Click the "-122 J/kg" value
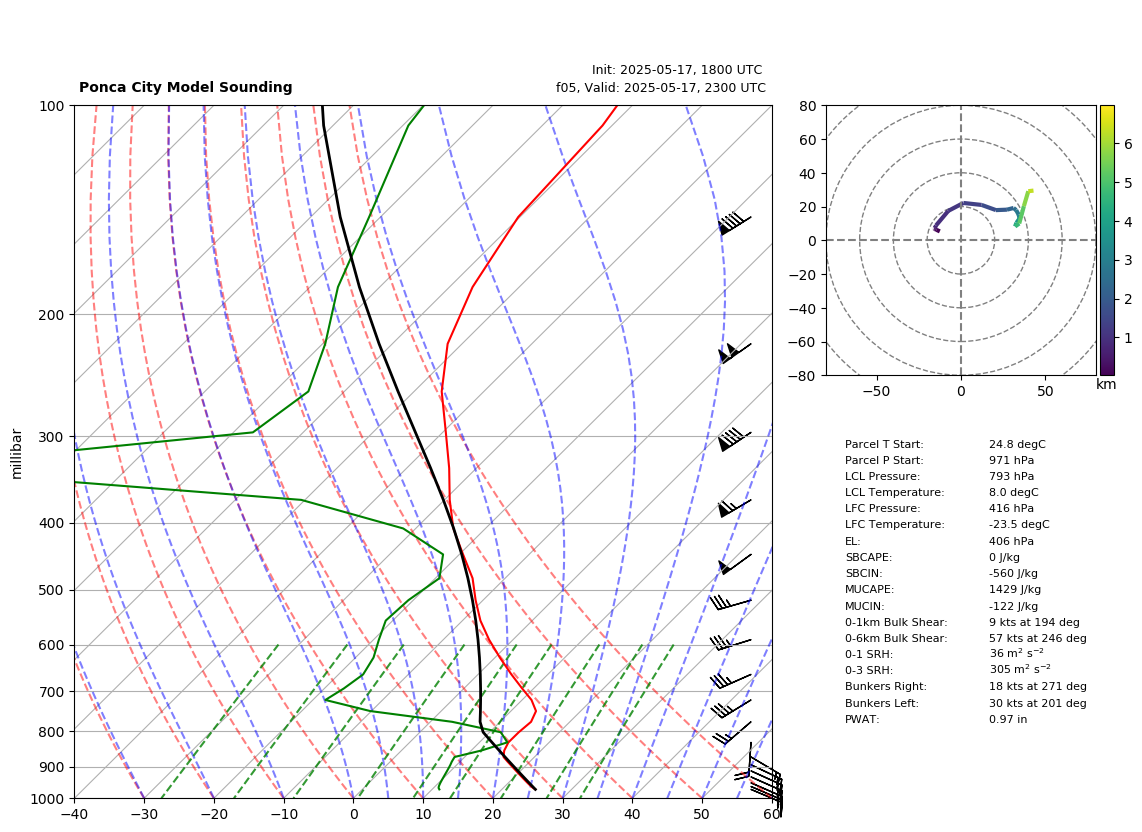Screen dimensions: 1142x832 [x=1013, y=606]
